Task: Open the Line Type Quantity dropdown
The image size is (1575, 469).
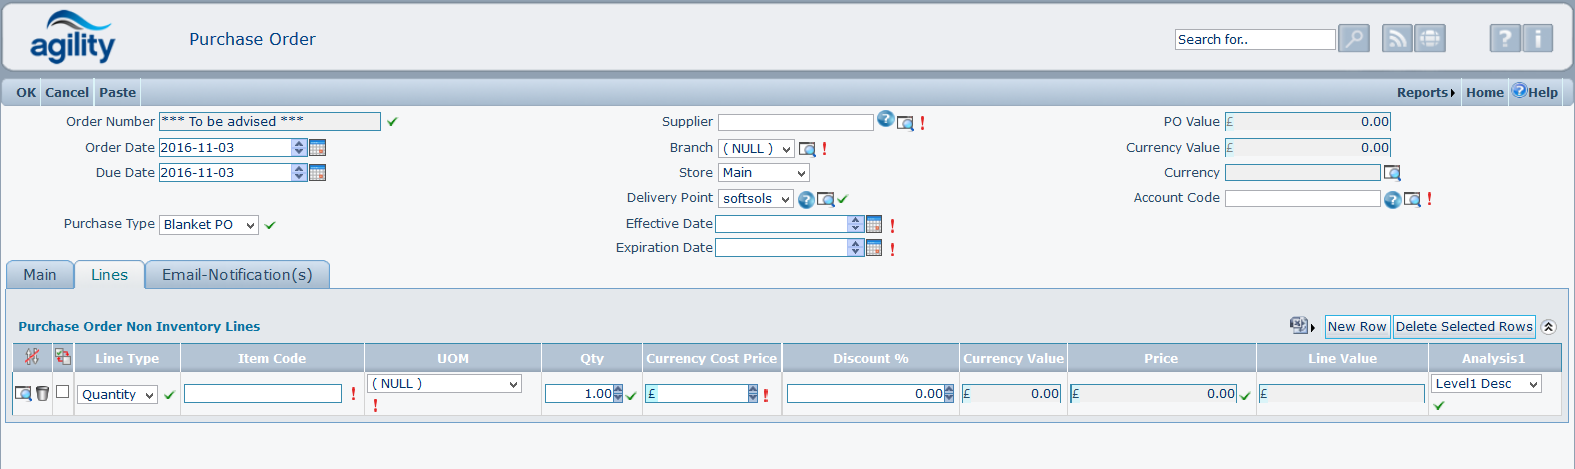Action: 118,395
